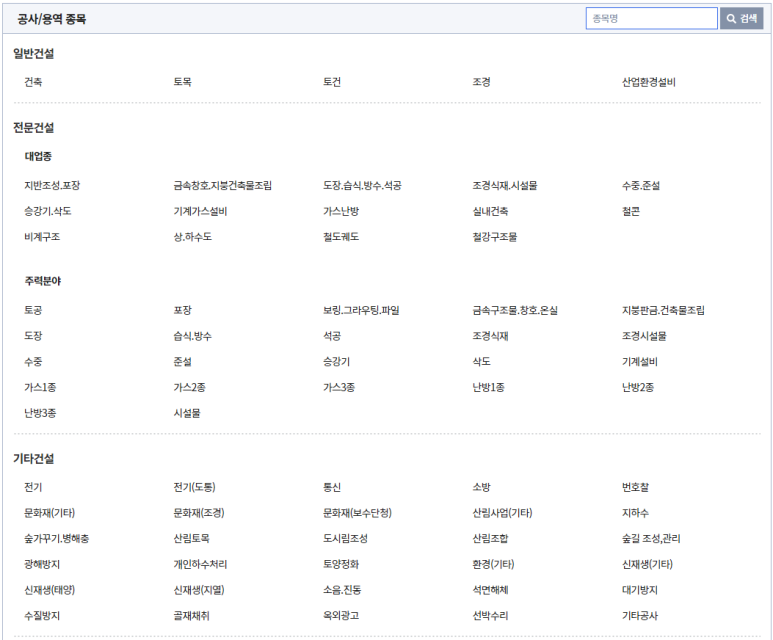Pick 철콘
This screenshot has height=640, width=773.
pos(631,212)
